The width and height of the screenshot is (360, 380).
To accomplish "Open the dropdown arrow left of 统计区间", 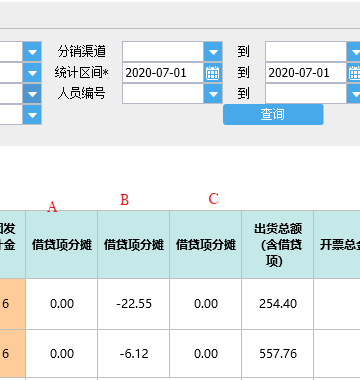I will click(32, 73).
